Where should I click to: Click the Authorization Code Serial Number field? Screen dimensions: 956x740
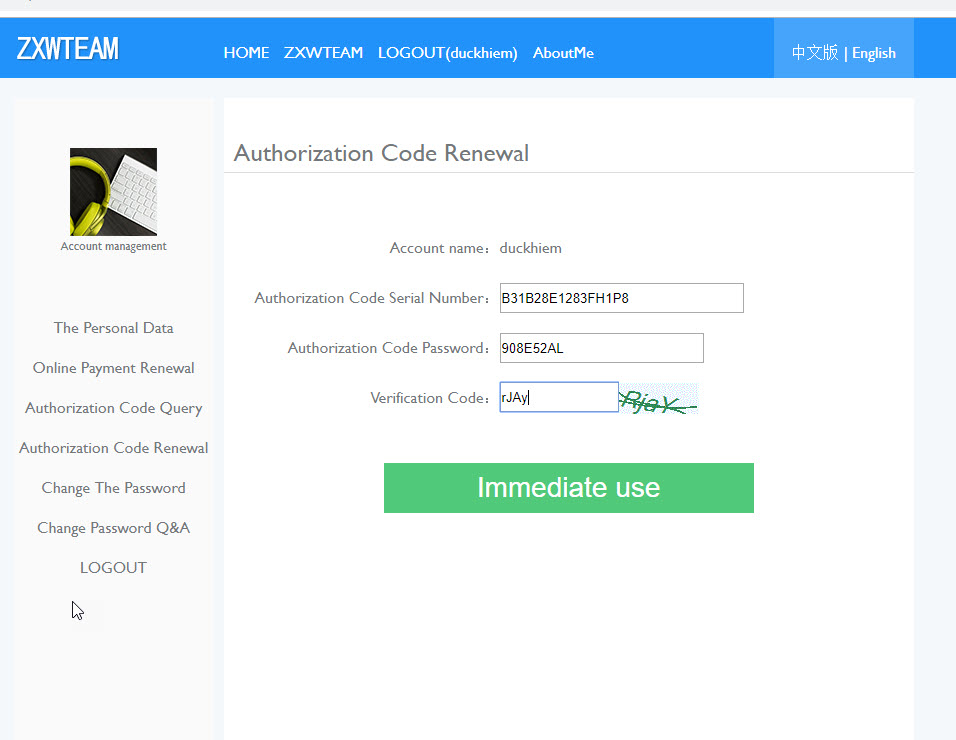pos(620,297)
